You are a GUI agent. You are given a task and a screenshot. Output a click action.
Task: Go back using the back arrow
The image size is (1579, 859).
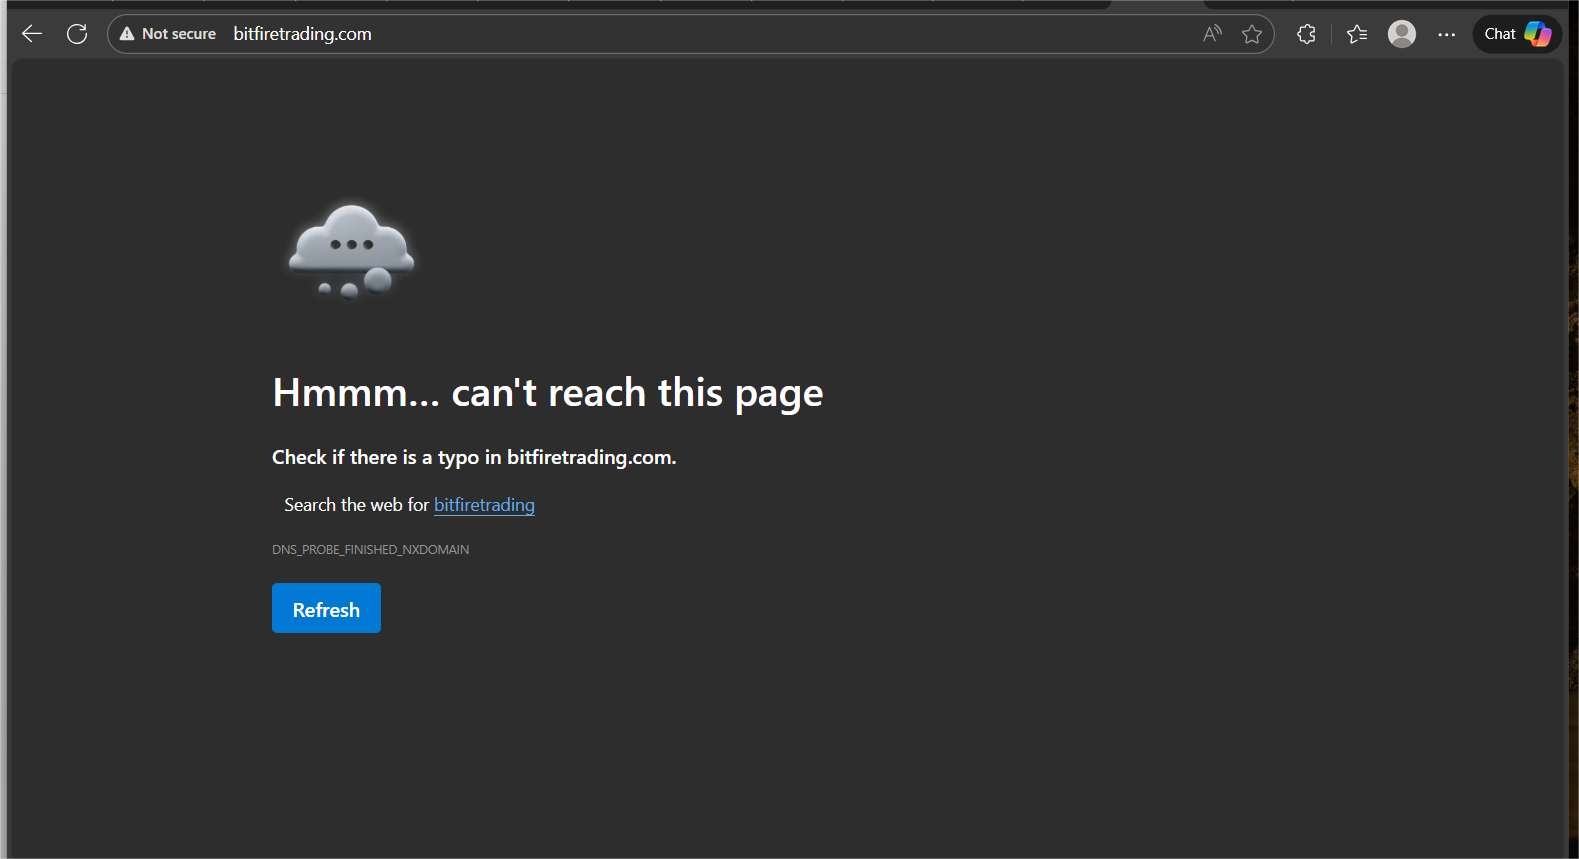click(32, 34)
